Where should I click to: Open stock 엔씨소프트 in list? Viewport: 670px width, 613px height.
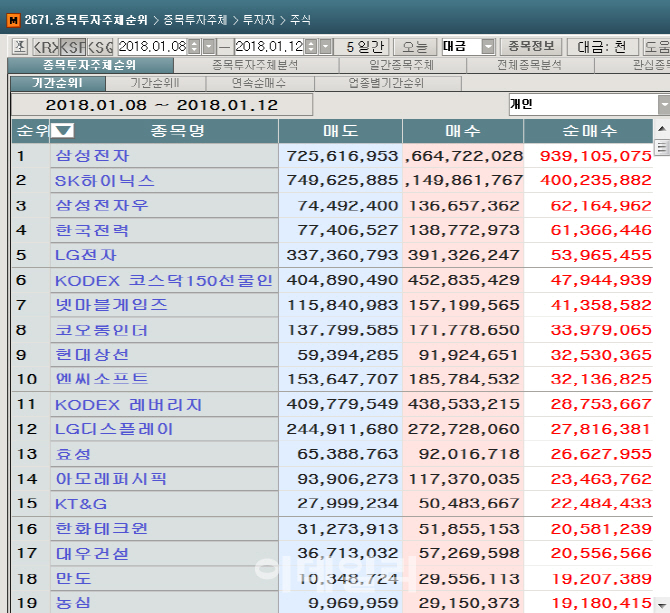coord(102,379)
